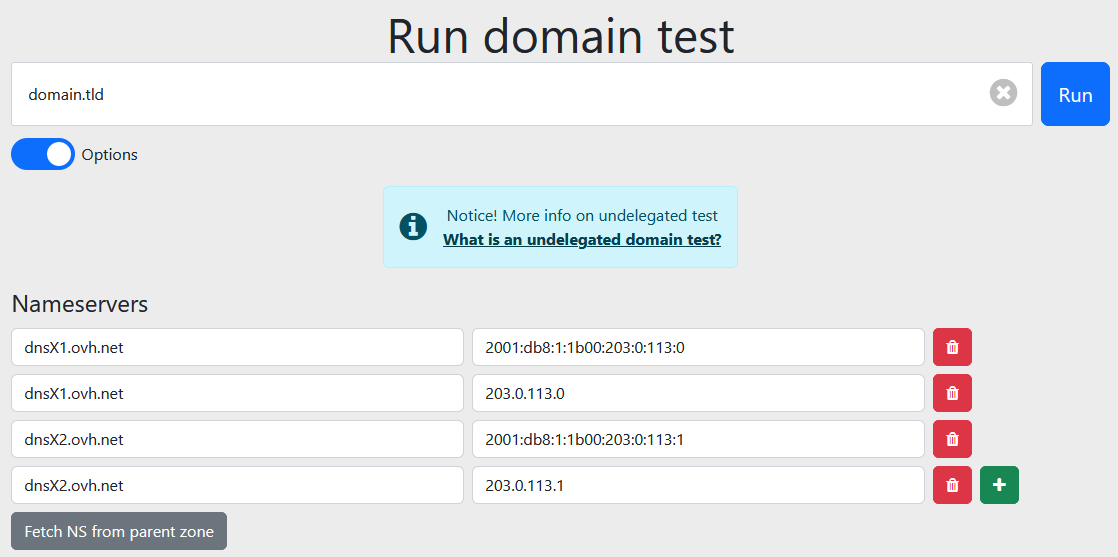This screenshot has width=1118, height=557.
Task: Select the last dnsX2.ovh.net nameserver field
Action: tap(237, 485)
